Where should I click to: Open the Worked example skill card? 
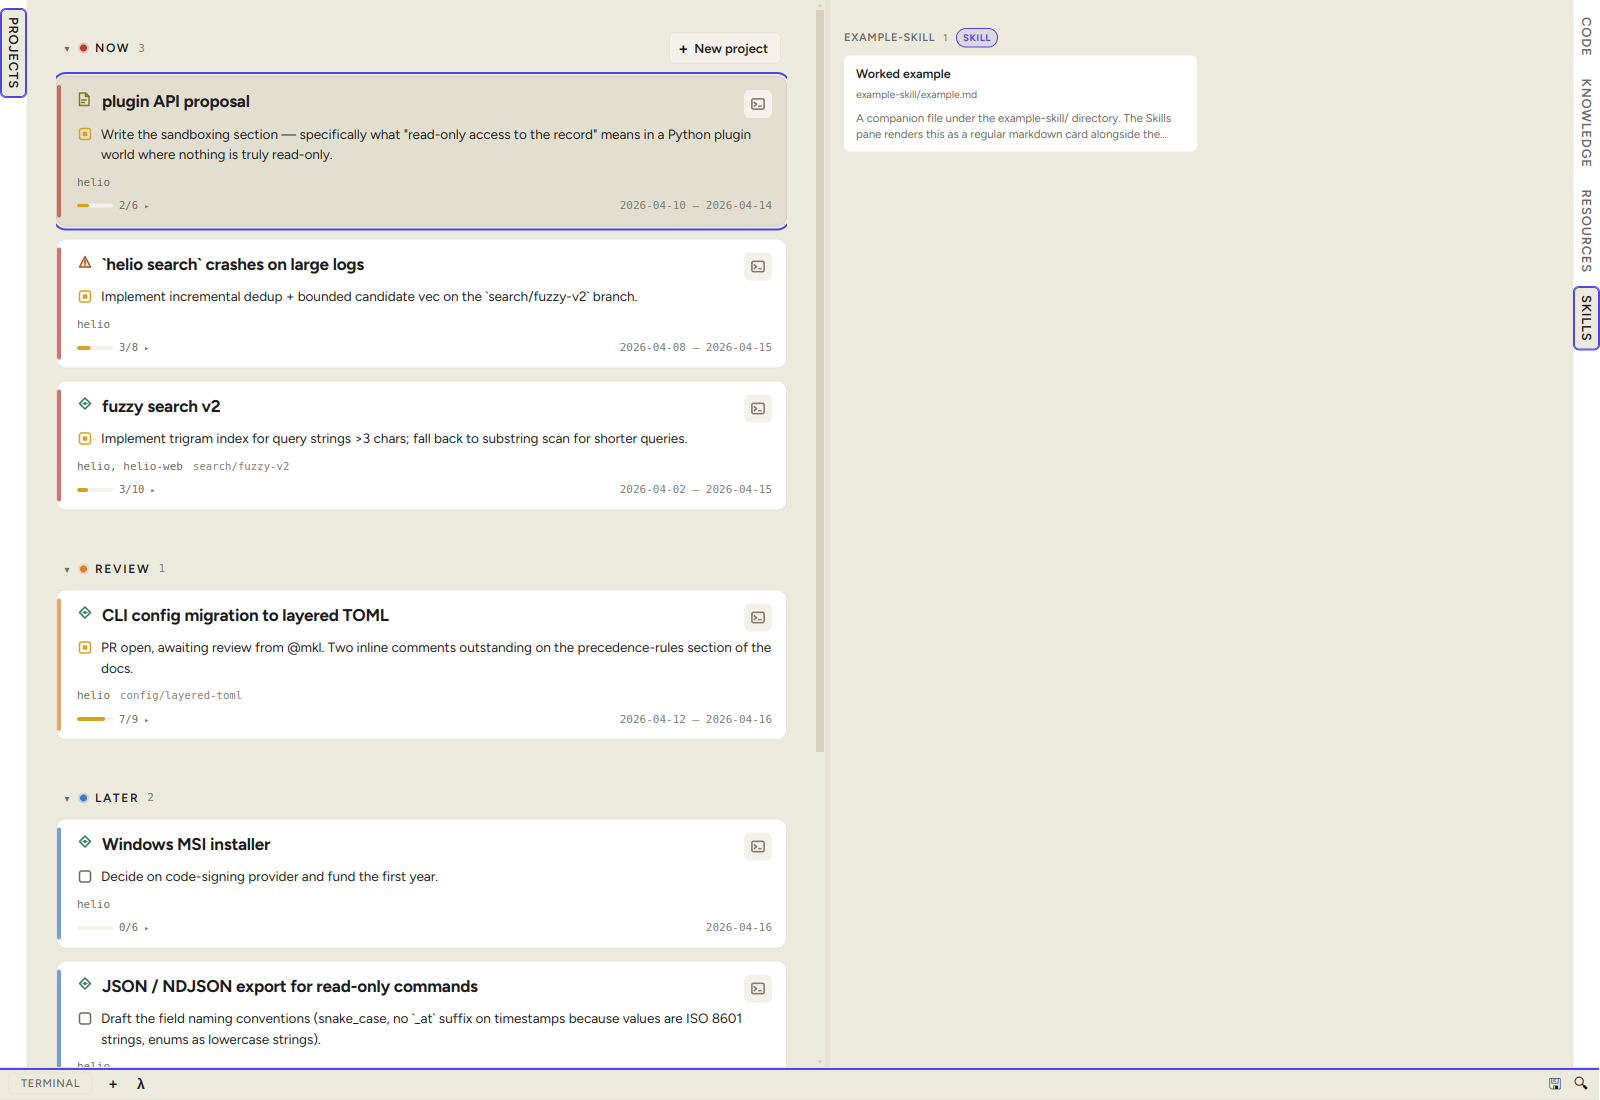1020,103
